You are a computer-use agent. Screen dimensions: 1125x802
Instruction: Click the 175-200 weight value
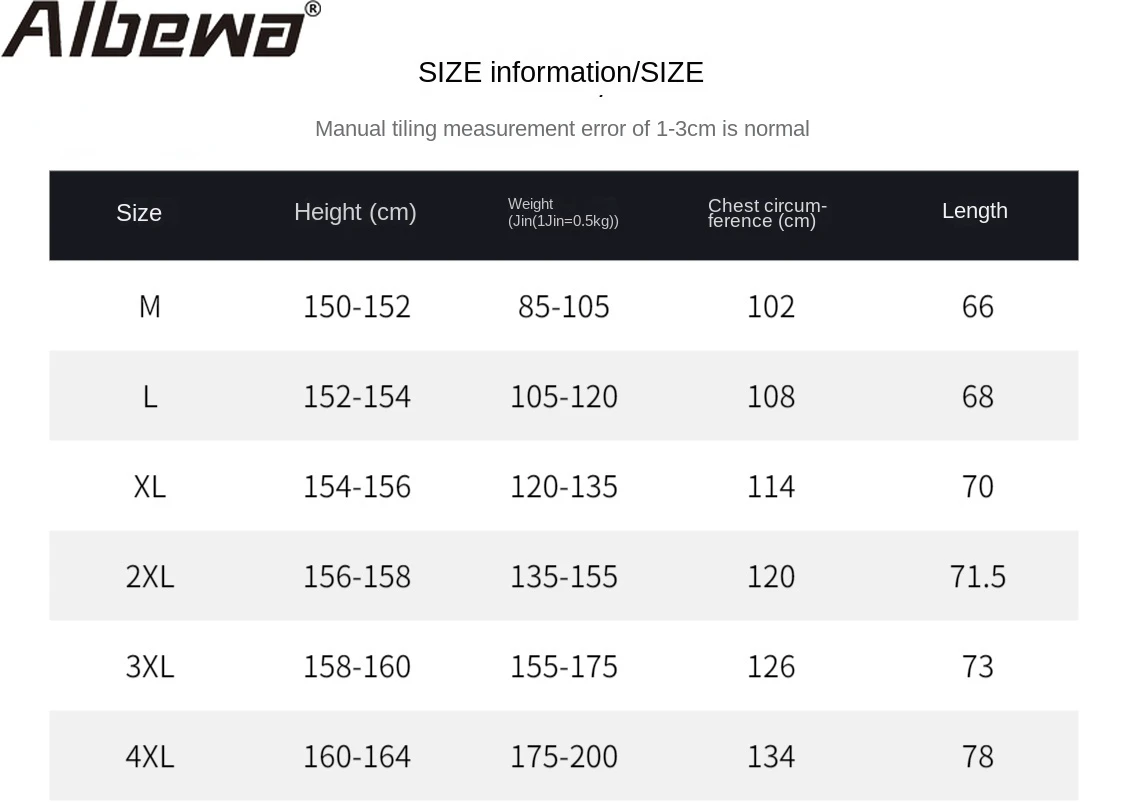click(564, 757)
